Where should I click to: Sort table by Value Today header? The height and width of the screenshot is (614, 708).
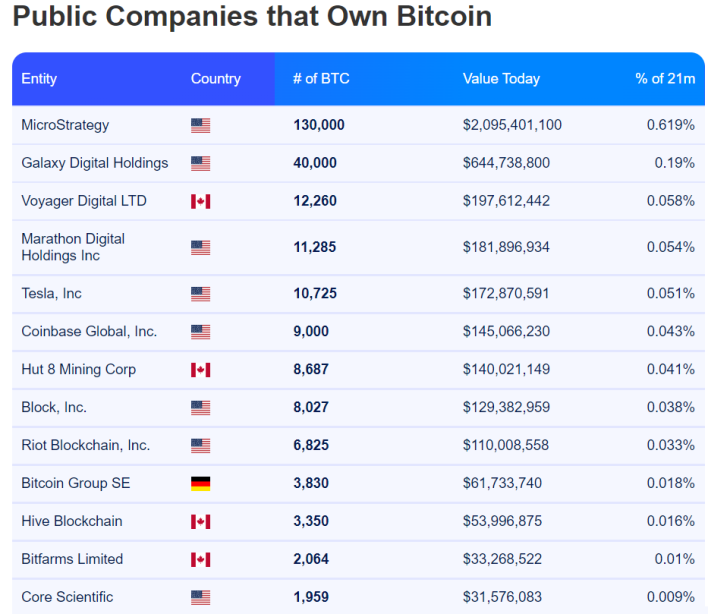[501, 79]
